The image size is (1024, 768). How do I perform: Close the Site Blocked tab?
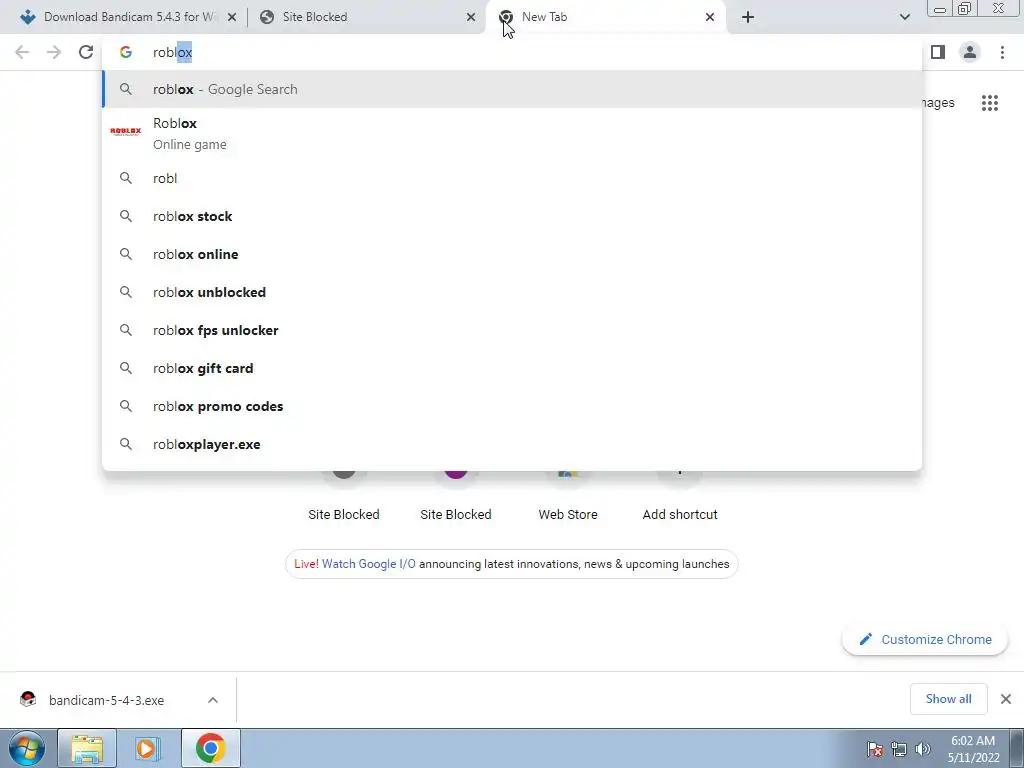tap(471, 18)
